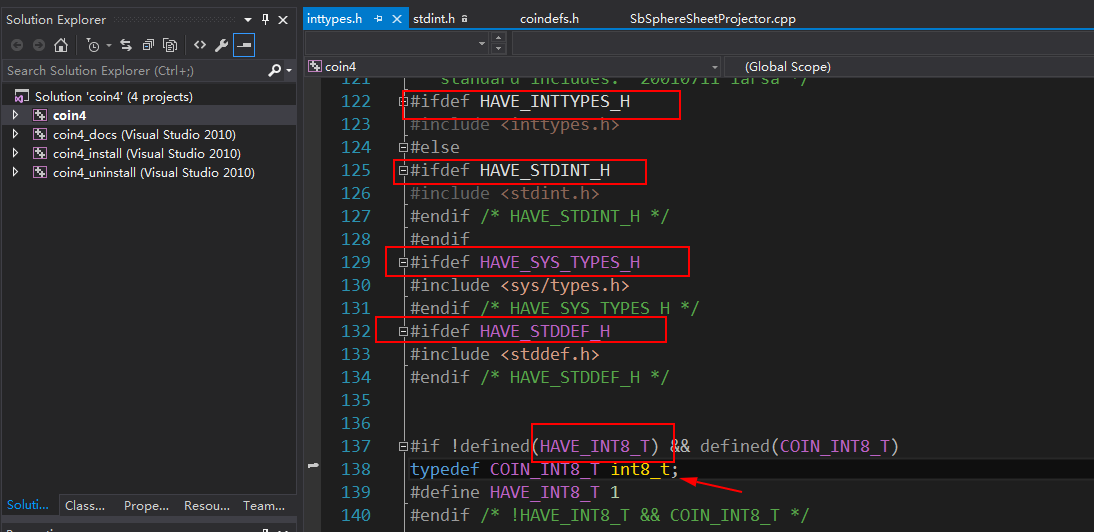Click the search magnifier in Solution Explorer
Image resolution: width=1094 pixels, height=532 pixels.
274,71
